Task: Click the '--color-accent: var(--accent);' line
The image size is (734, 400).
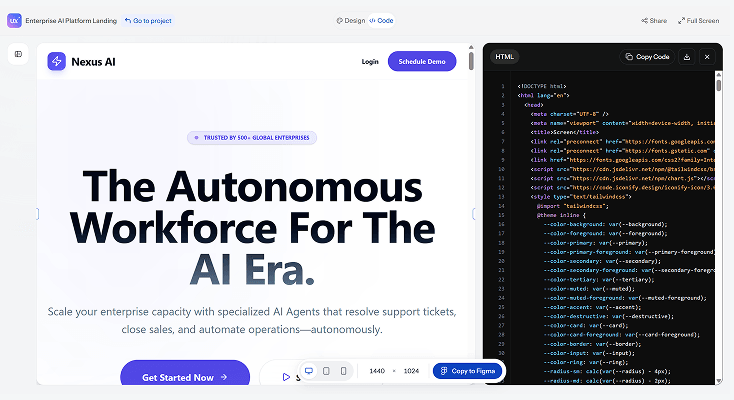Action: pyautogui.click(x=592, y=307)
